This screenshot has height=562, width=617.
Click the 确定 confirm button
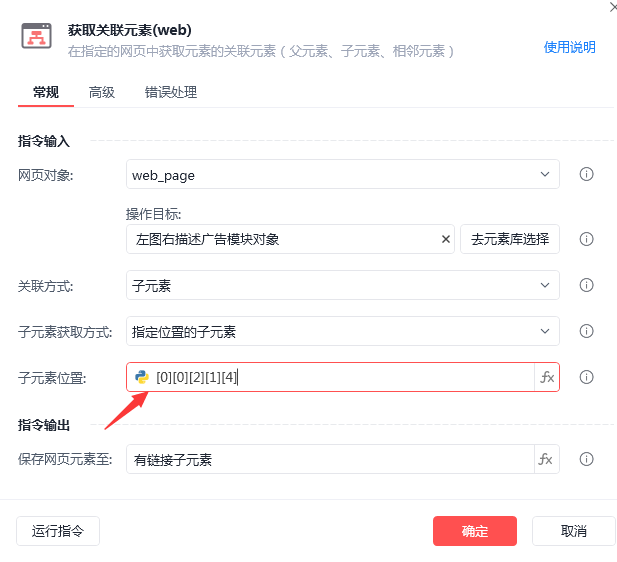coord(474,531)
